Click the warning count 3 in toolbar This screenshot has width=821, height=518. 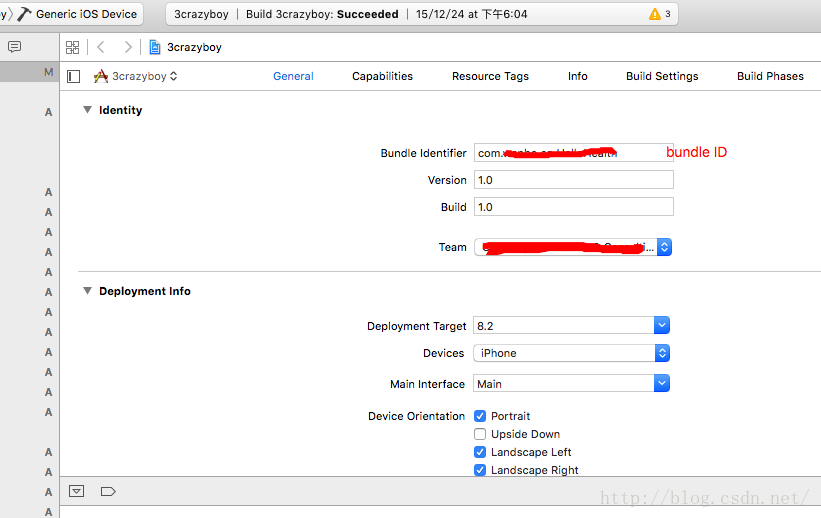pyautogui.click(x=668, y=14)
